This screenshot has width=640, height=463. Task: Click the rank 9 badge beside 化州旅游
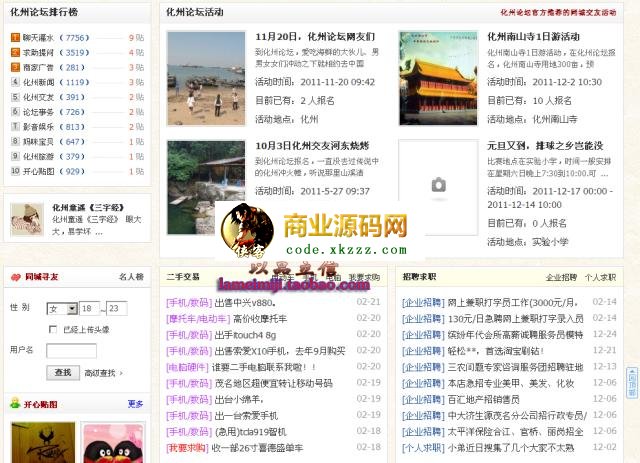(15, 156)
